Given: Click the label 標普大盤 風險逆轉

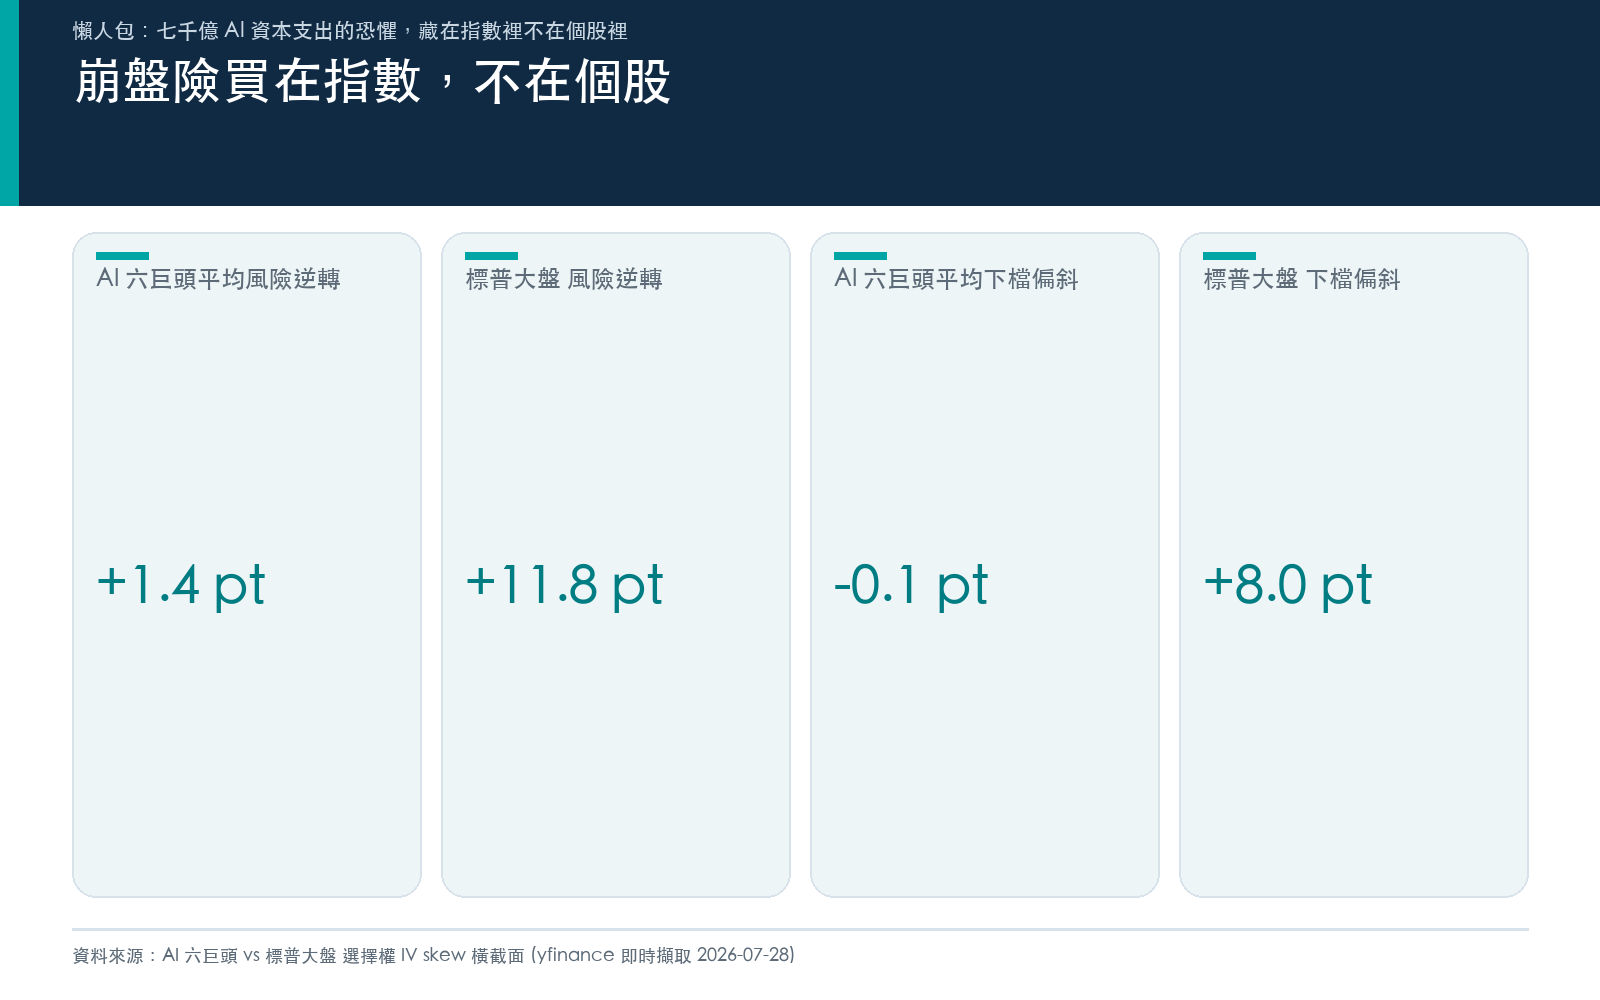Looking at the screenshot, I should click(564, 279).
